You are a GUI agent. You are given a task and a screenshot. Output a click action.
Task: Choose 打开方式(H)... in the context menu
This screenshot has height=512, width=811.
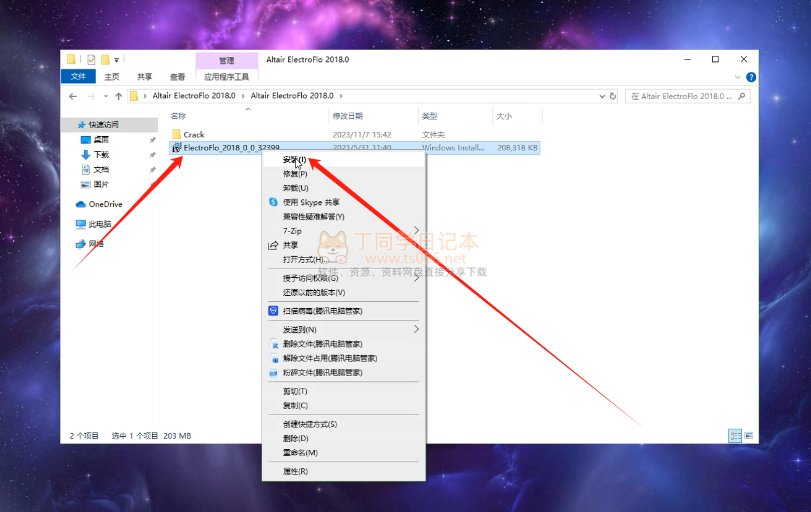pyautogui.click(x=344, y=260)
